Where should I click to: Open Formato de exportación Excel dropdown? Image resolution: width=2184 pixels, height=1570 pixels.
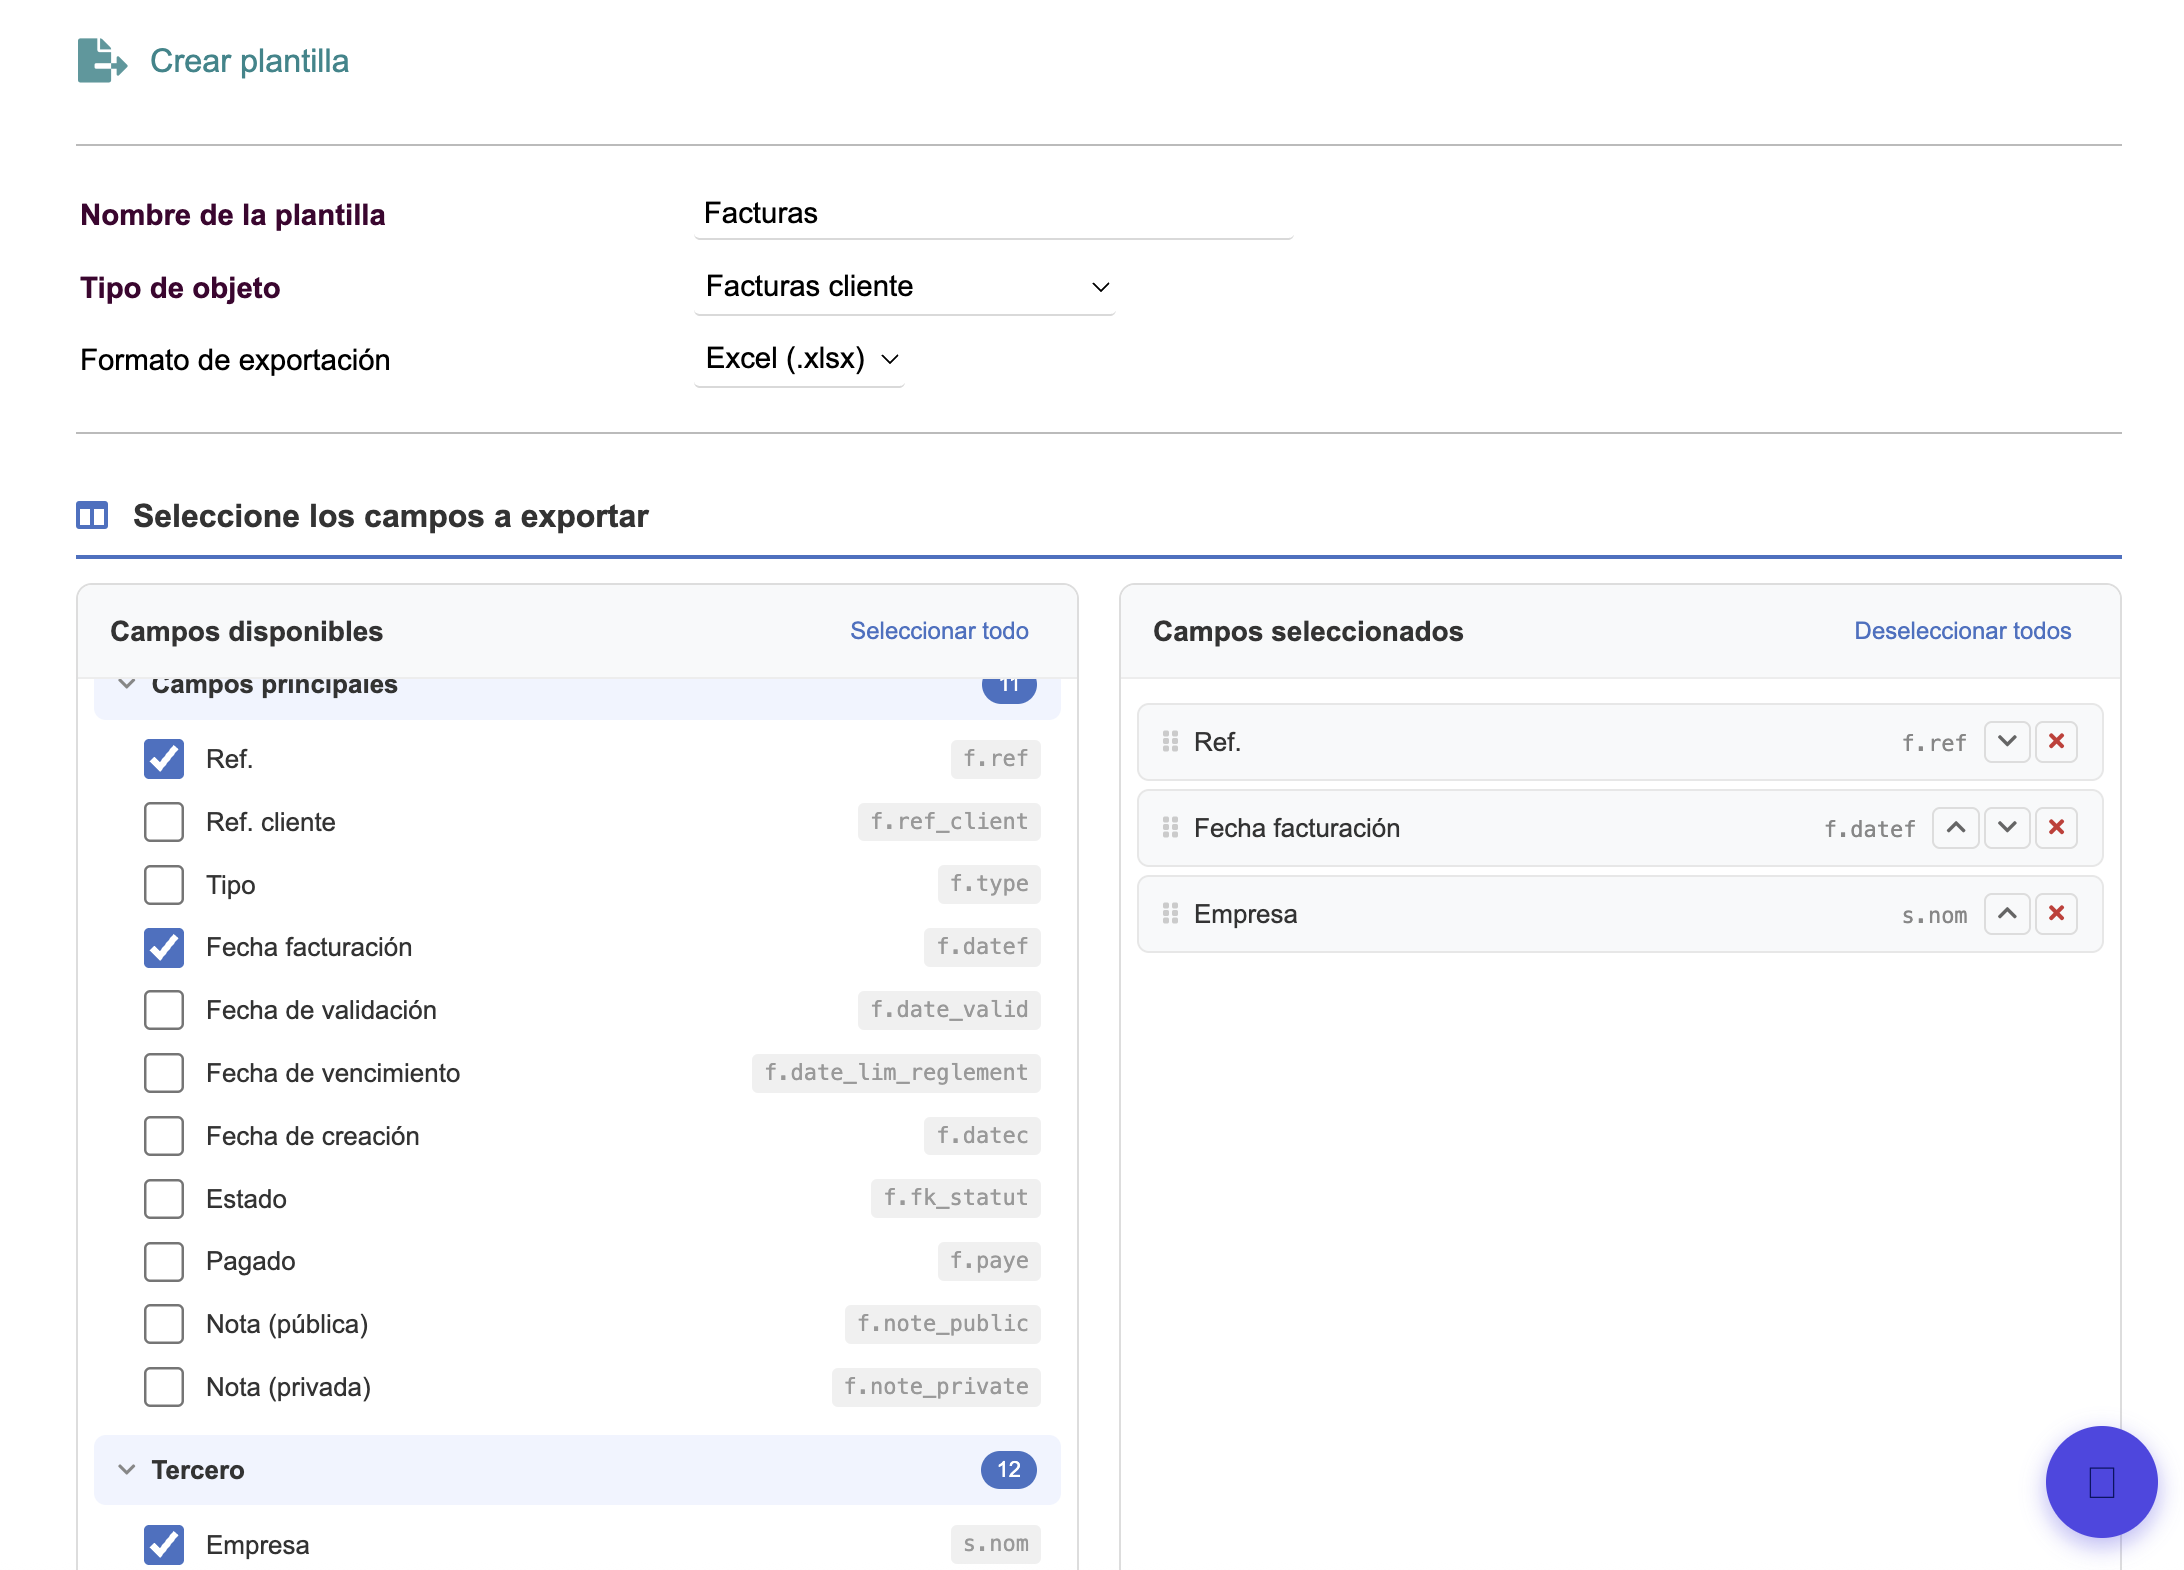pos(800,359)
